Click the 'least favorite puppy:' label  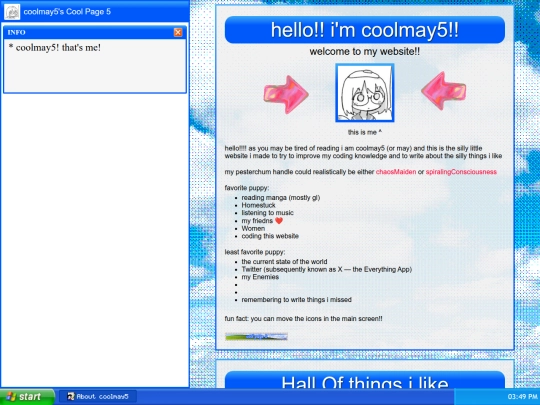pos(255,252)
